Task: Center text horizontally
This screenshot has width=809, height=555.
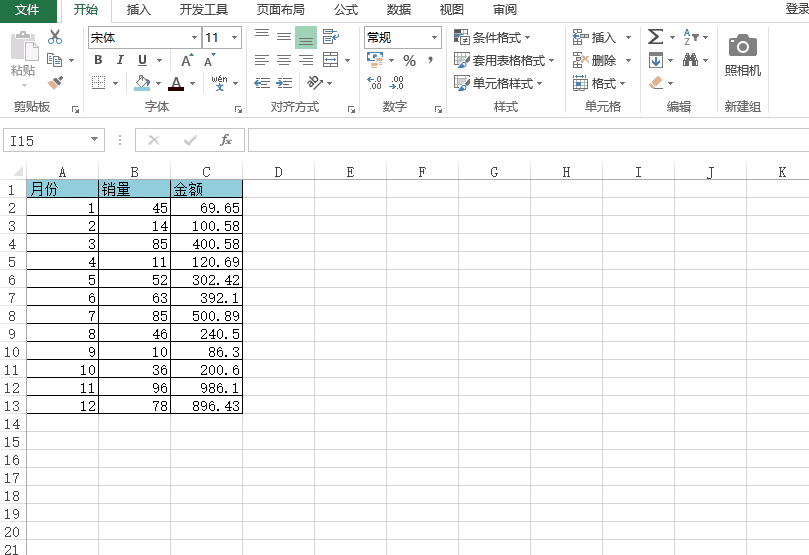Action: (x=284, y=60)
